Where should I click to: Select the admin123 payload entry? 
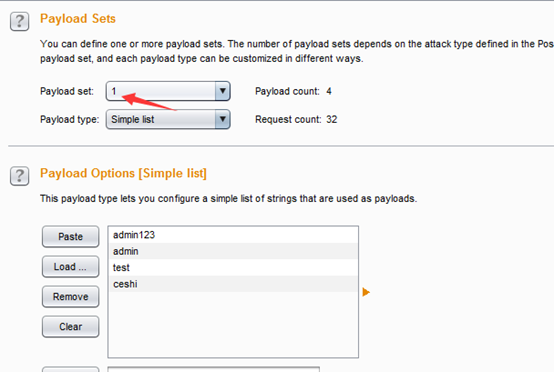pyautogui.click(x=233, y=235)
